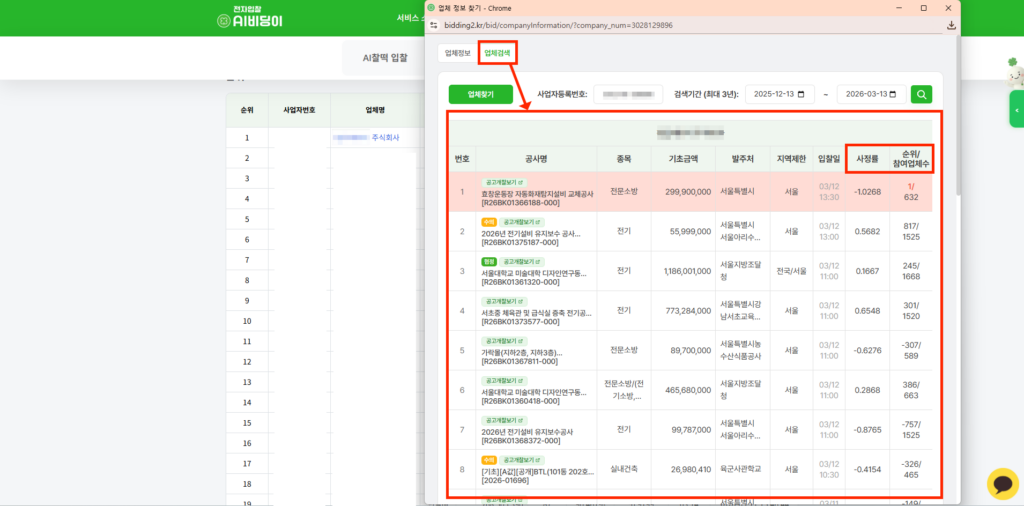Image resolution: width=1024 pixels, height=506 pixels.
Task: Open the site info icon beside URL
Action: [434, 25]
